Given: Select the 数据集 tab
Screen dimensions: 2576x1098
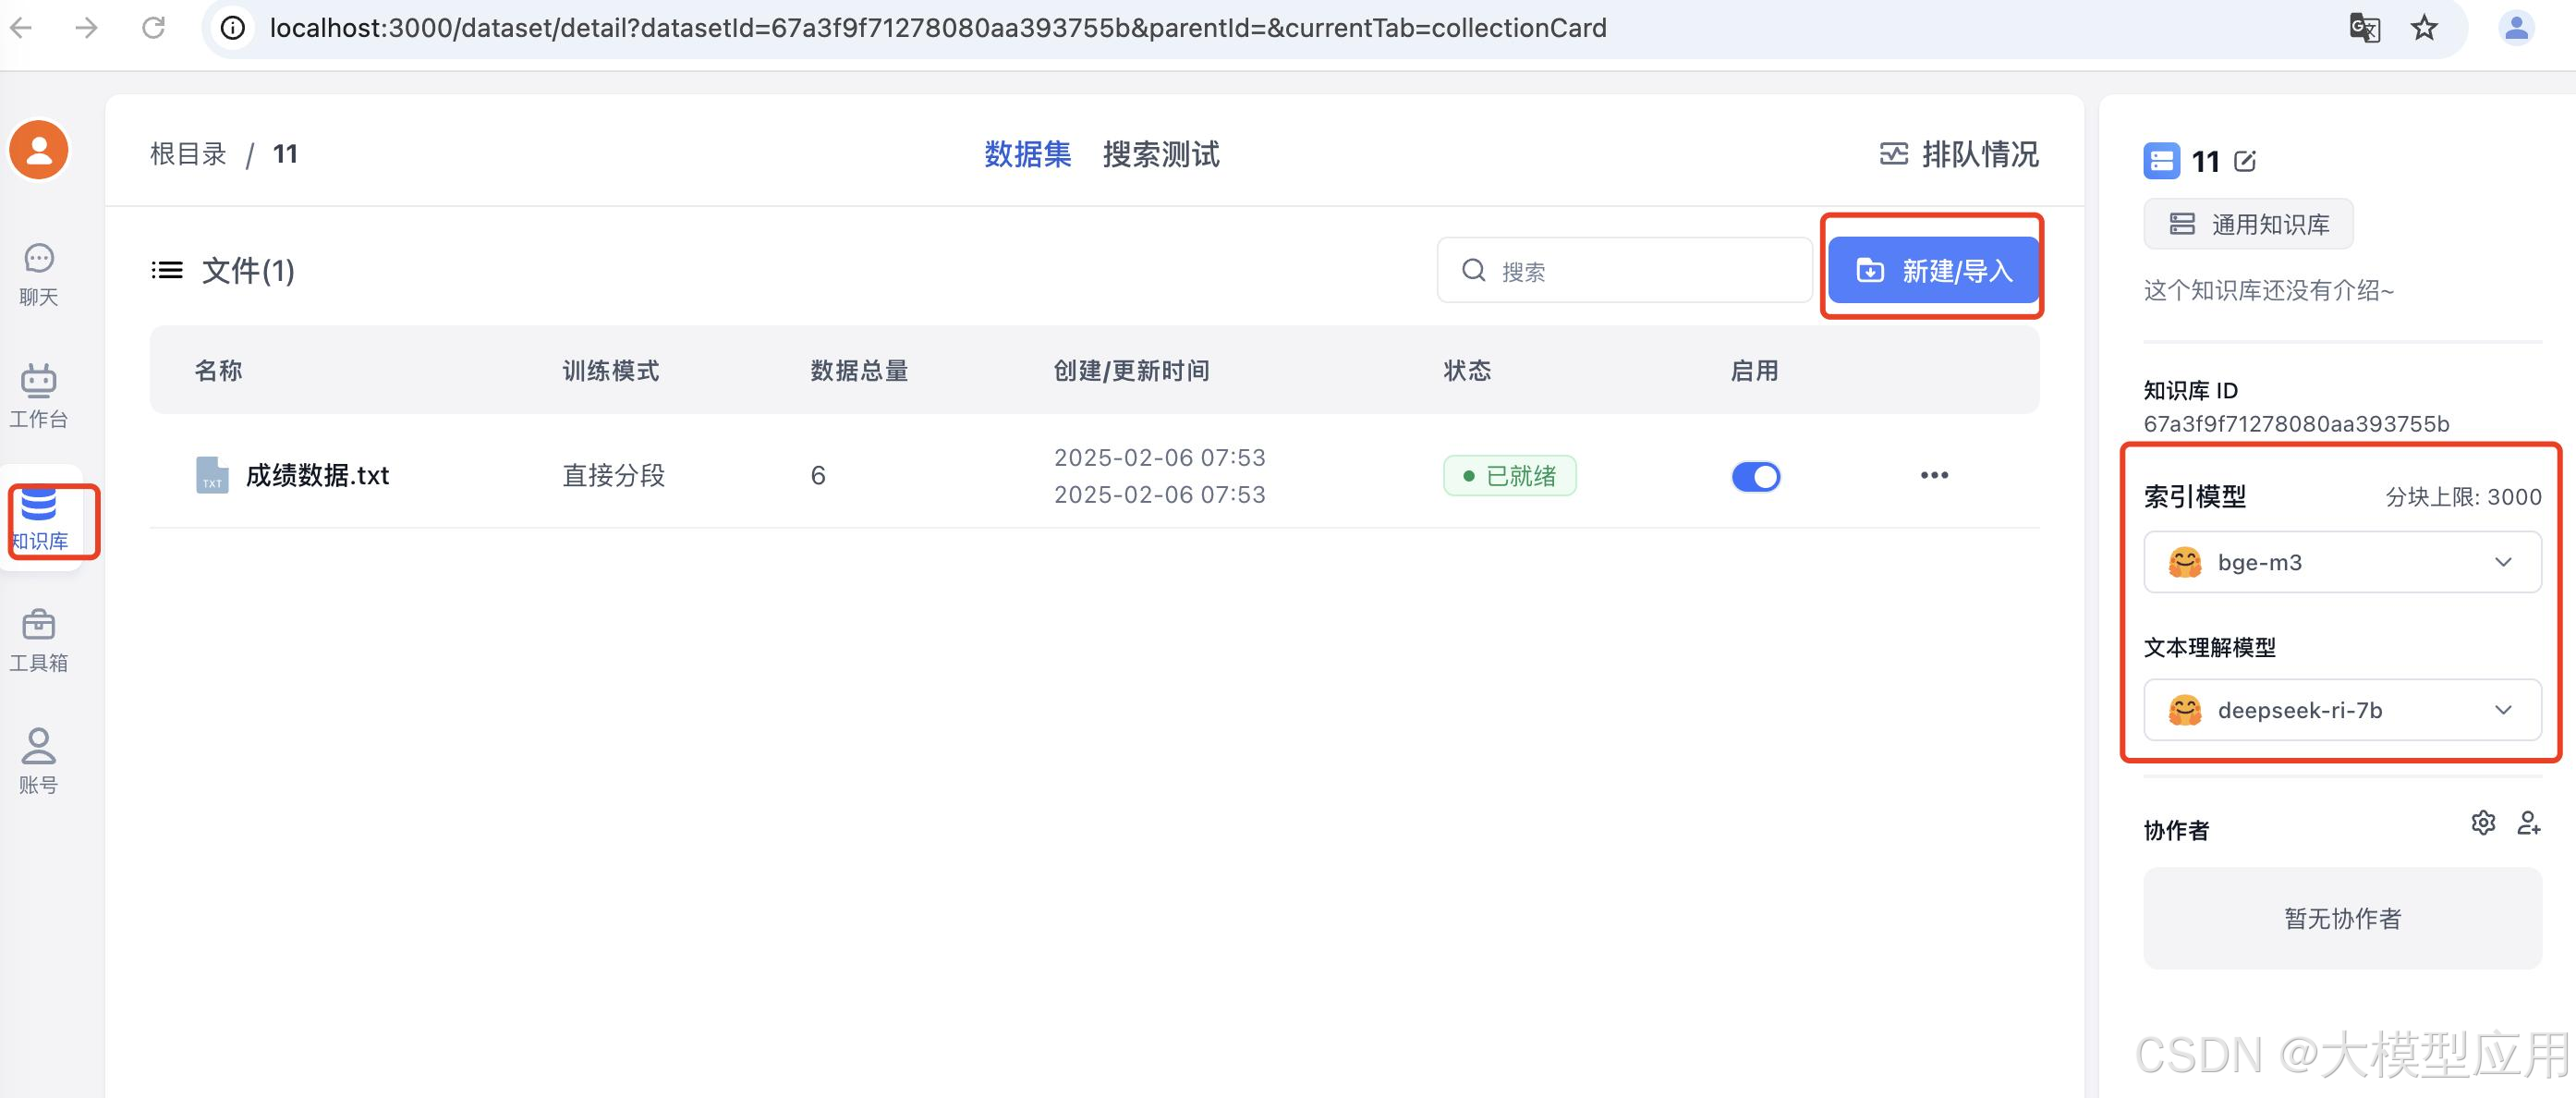Looking at the screenshot, I should [1027, 154].
